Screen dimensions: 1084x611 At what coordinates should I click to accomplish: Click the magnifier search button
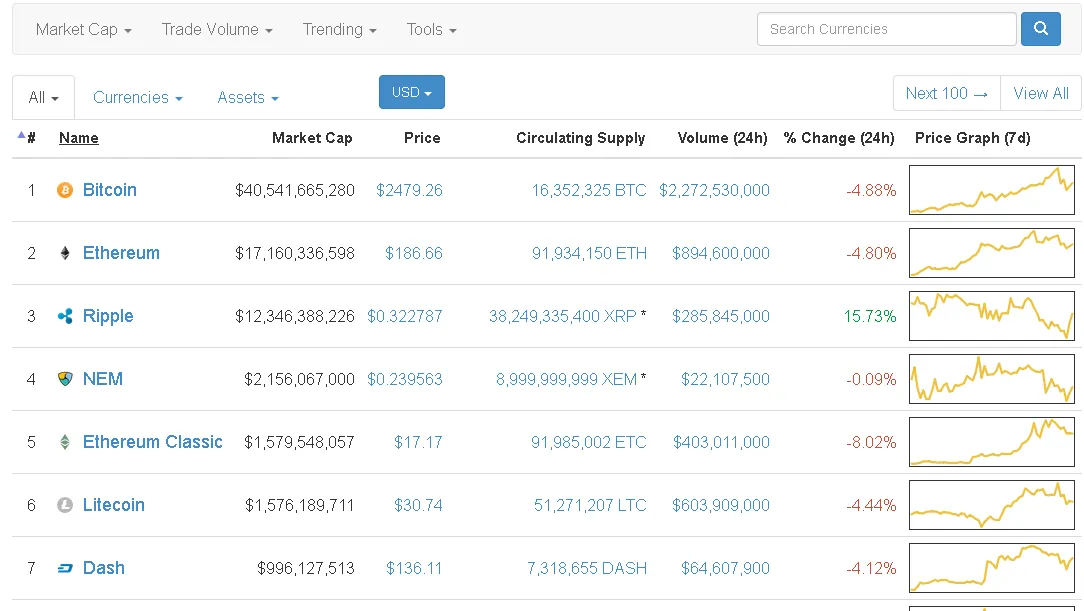click(x=1040, y=29)
